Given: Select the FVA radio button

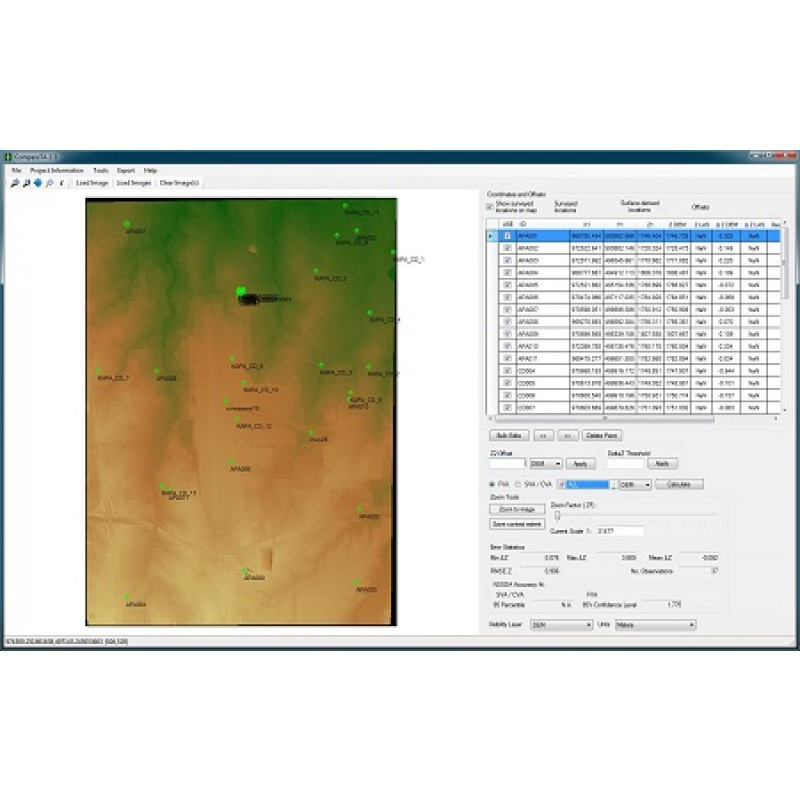Looking at the screenshot, I should (492, 484).
